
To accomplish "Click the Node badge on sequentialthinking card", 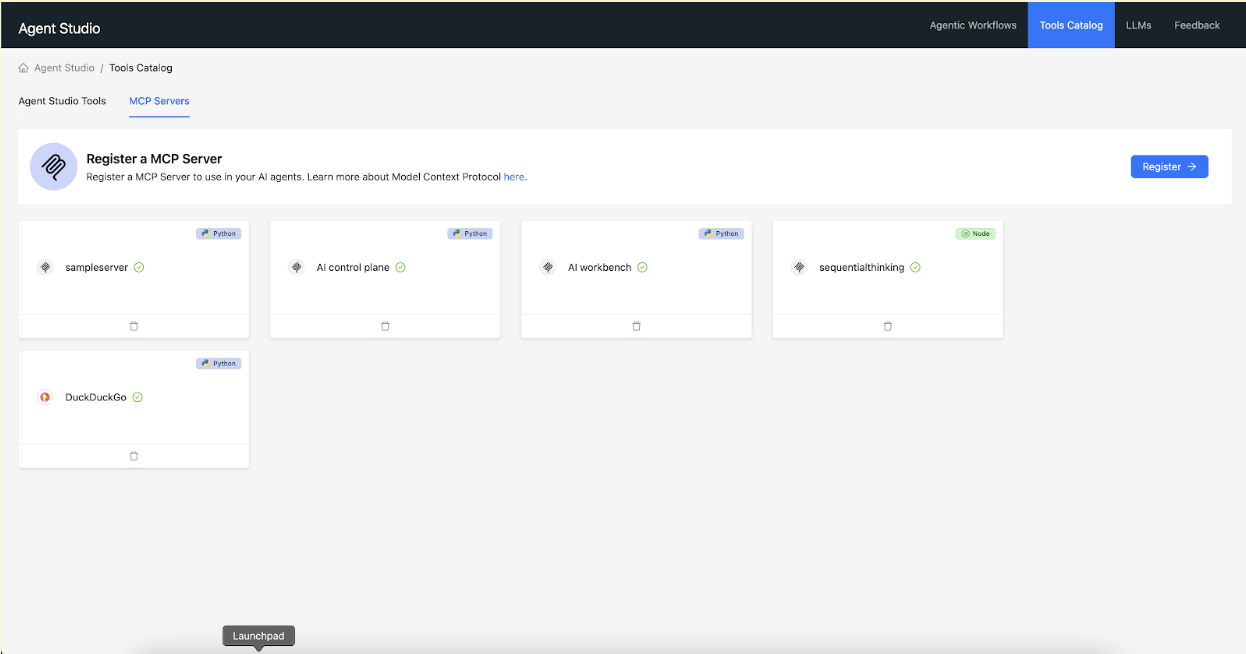I will pyautogui.click(x=975, y=233).
